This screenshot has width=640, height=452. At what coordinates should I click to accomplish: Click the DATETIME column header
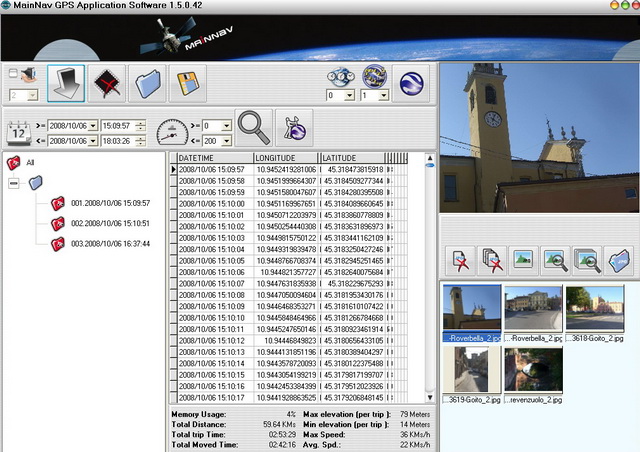click(x=213, y=158)
